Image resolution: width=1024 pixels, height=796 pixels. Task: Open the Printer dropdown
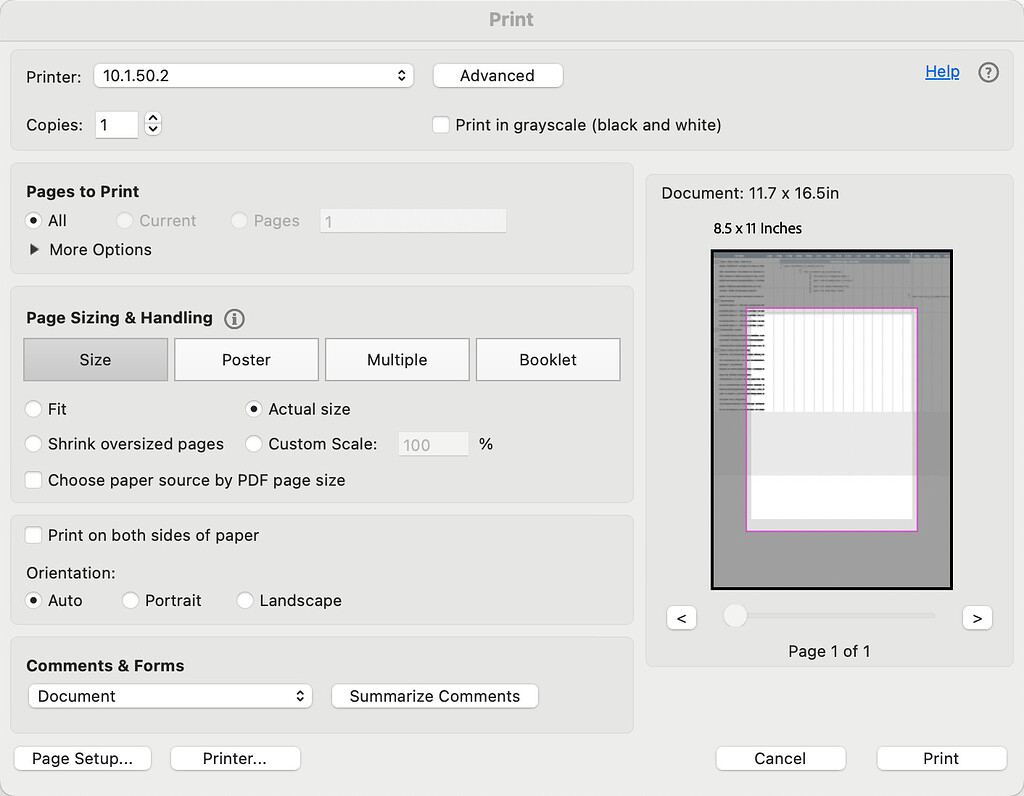click(253, 75)
